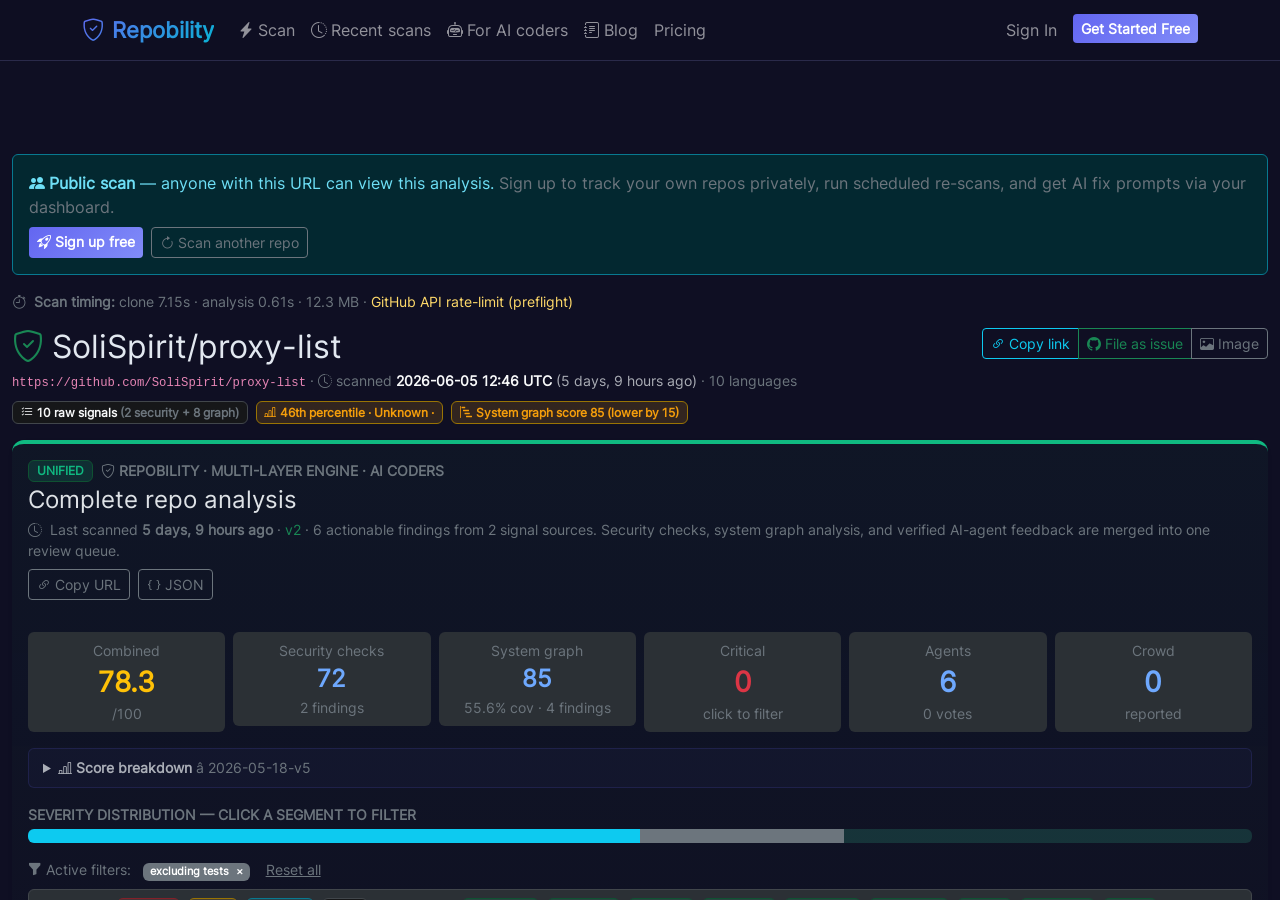Click the clock icon before Last scanned
The image size is (1280, 900).
pos(35,530)
